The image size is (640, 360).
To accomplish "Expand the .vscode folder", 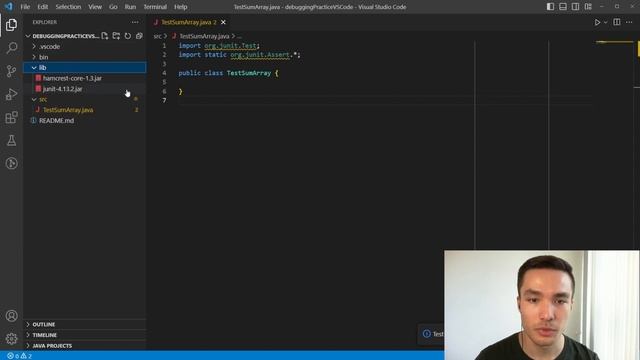I will pyautogui.click(x=85, y=47).
